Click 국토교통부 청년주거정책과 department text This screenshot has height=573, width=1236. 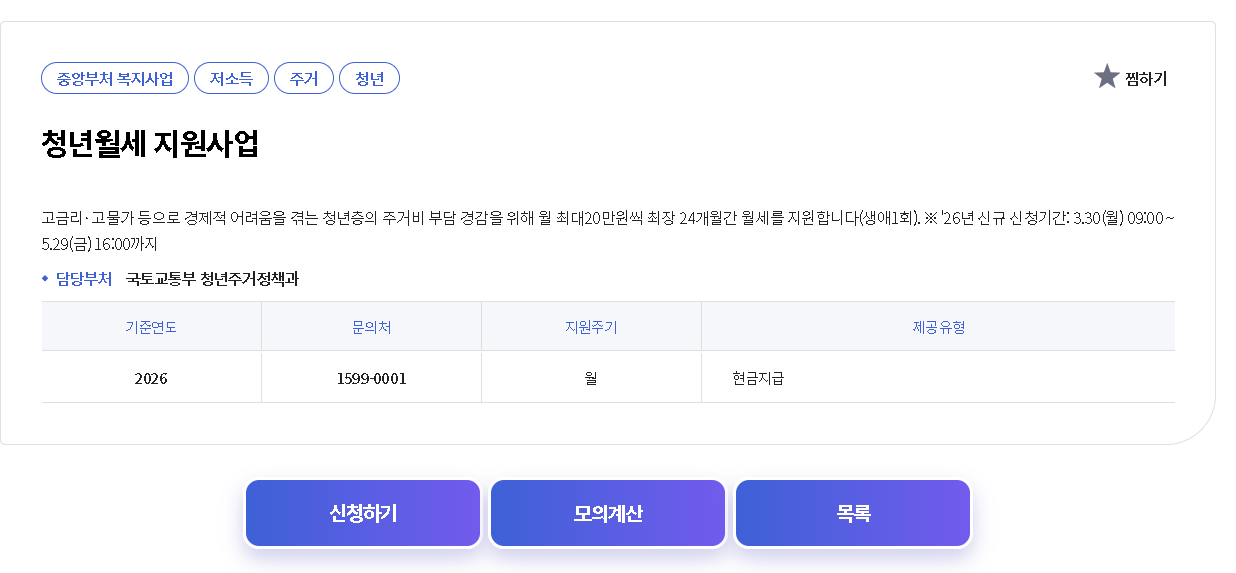point(212,279)
